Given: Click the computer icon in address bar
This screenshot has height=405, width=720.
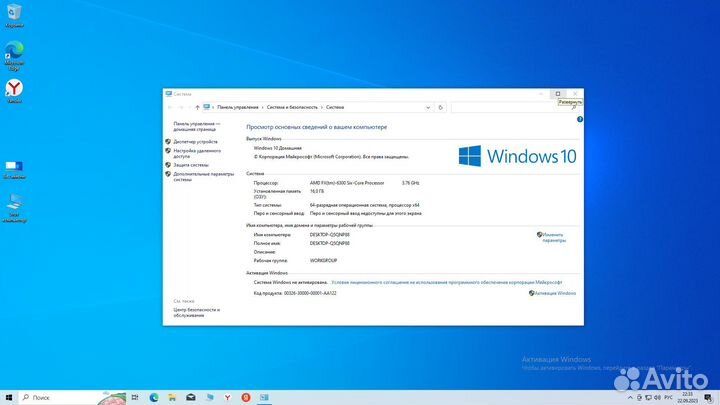Looking at the screenshot, I should pos(207,107).
